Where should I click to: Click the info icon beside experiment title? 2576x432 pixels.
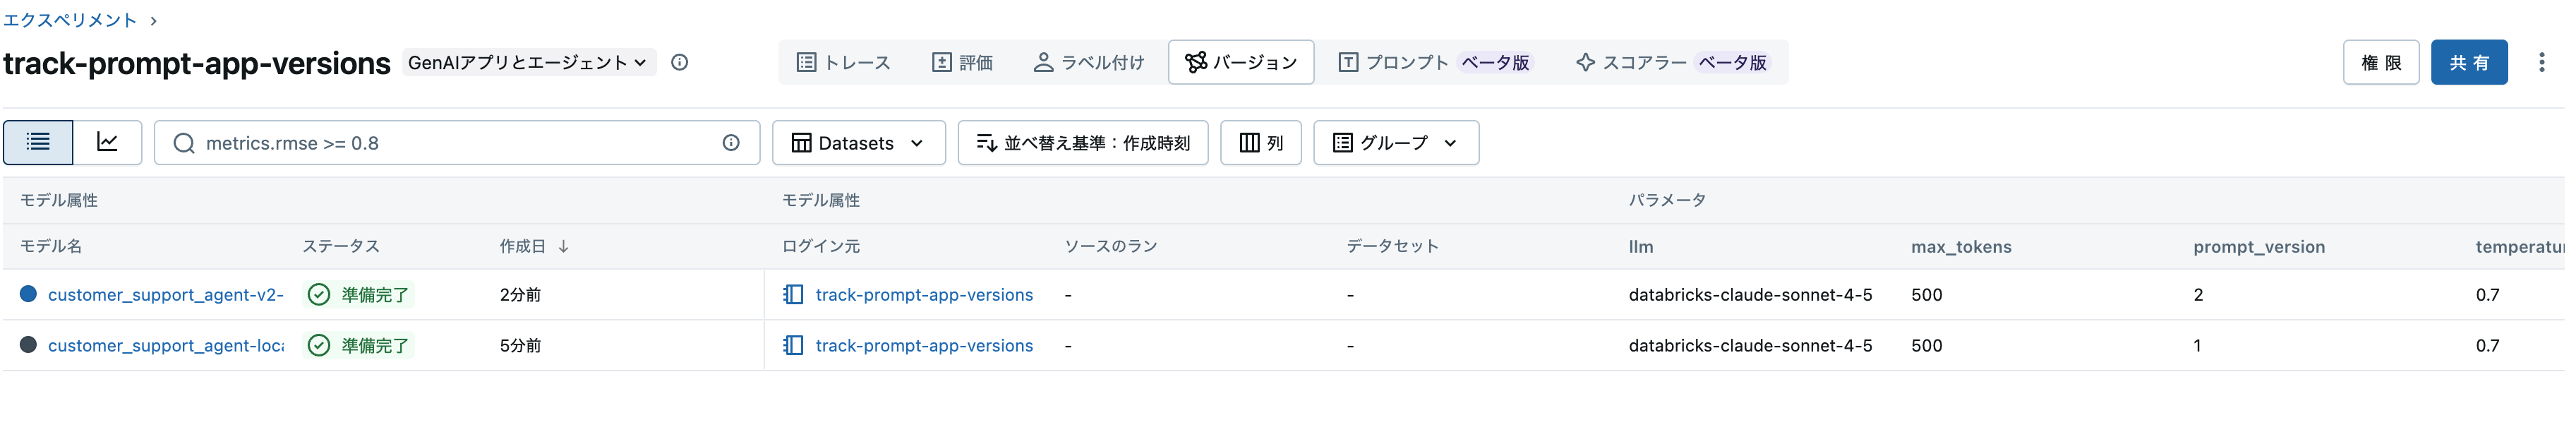coord(680,62)
